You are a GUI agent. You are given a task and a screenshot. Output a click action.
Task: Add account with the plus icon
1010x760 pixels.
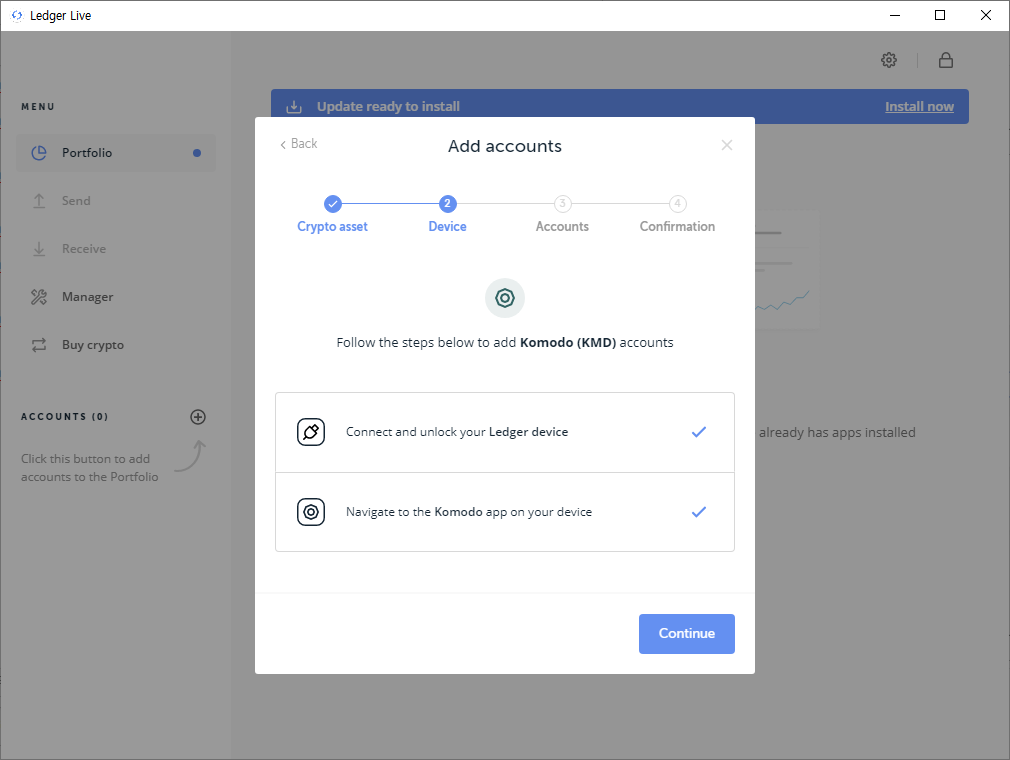click(x=198, y=417)
